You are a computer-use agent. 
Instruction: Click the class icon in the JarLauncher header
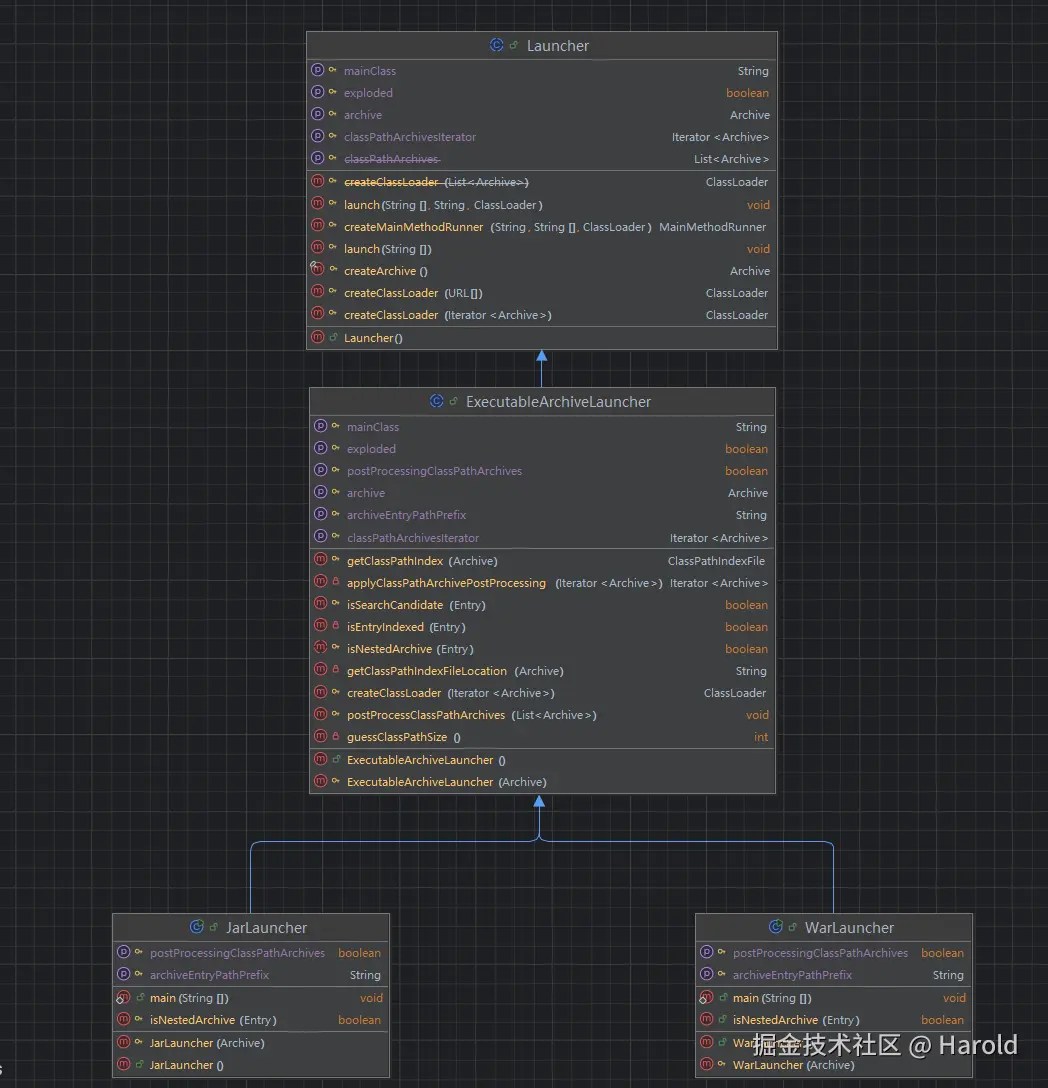197,928
